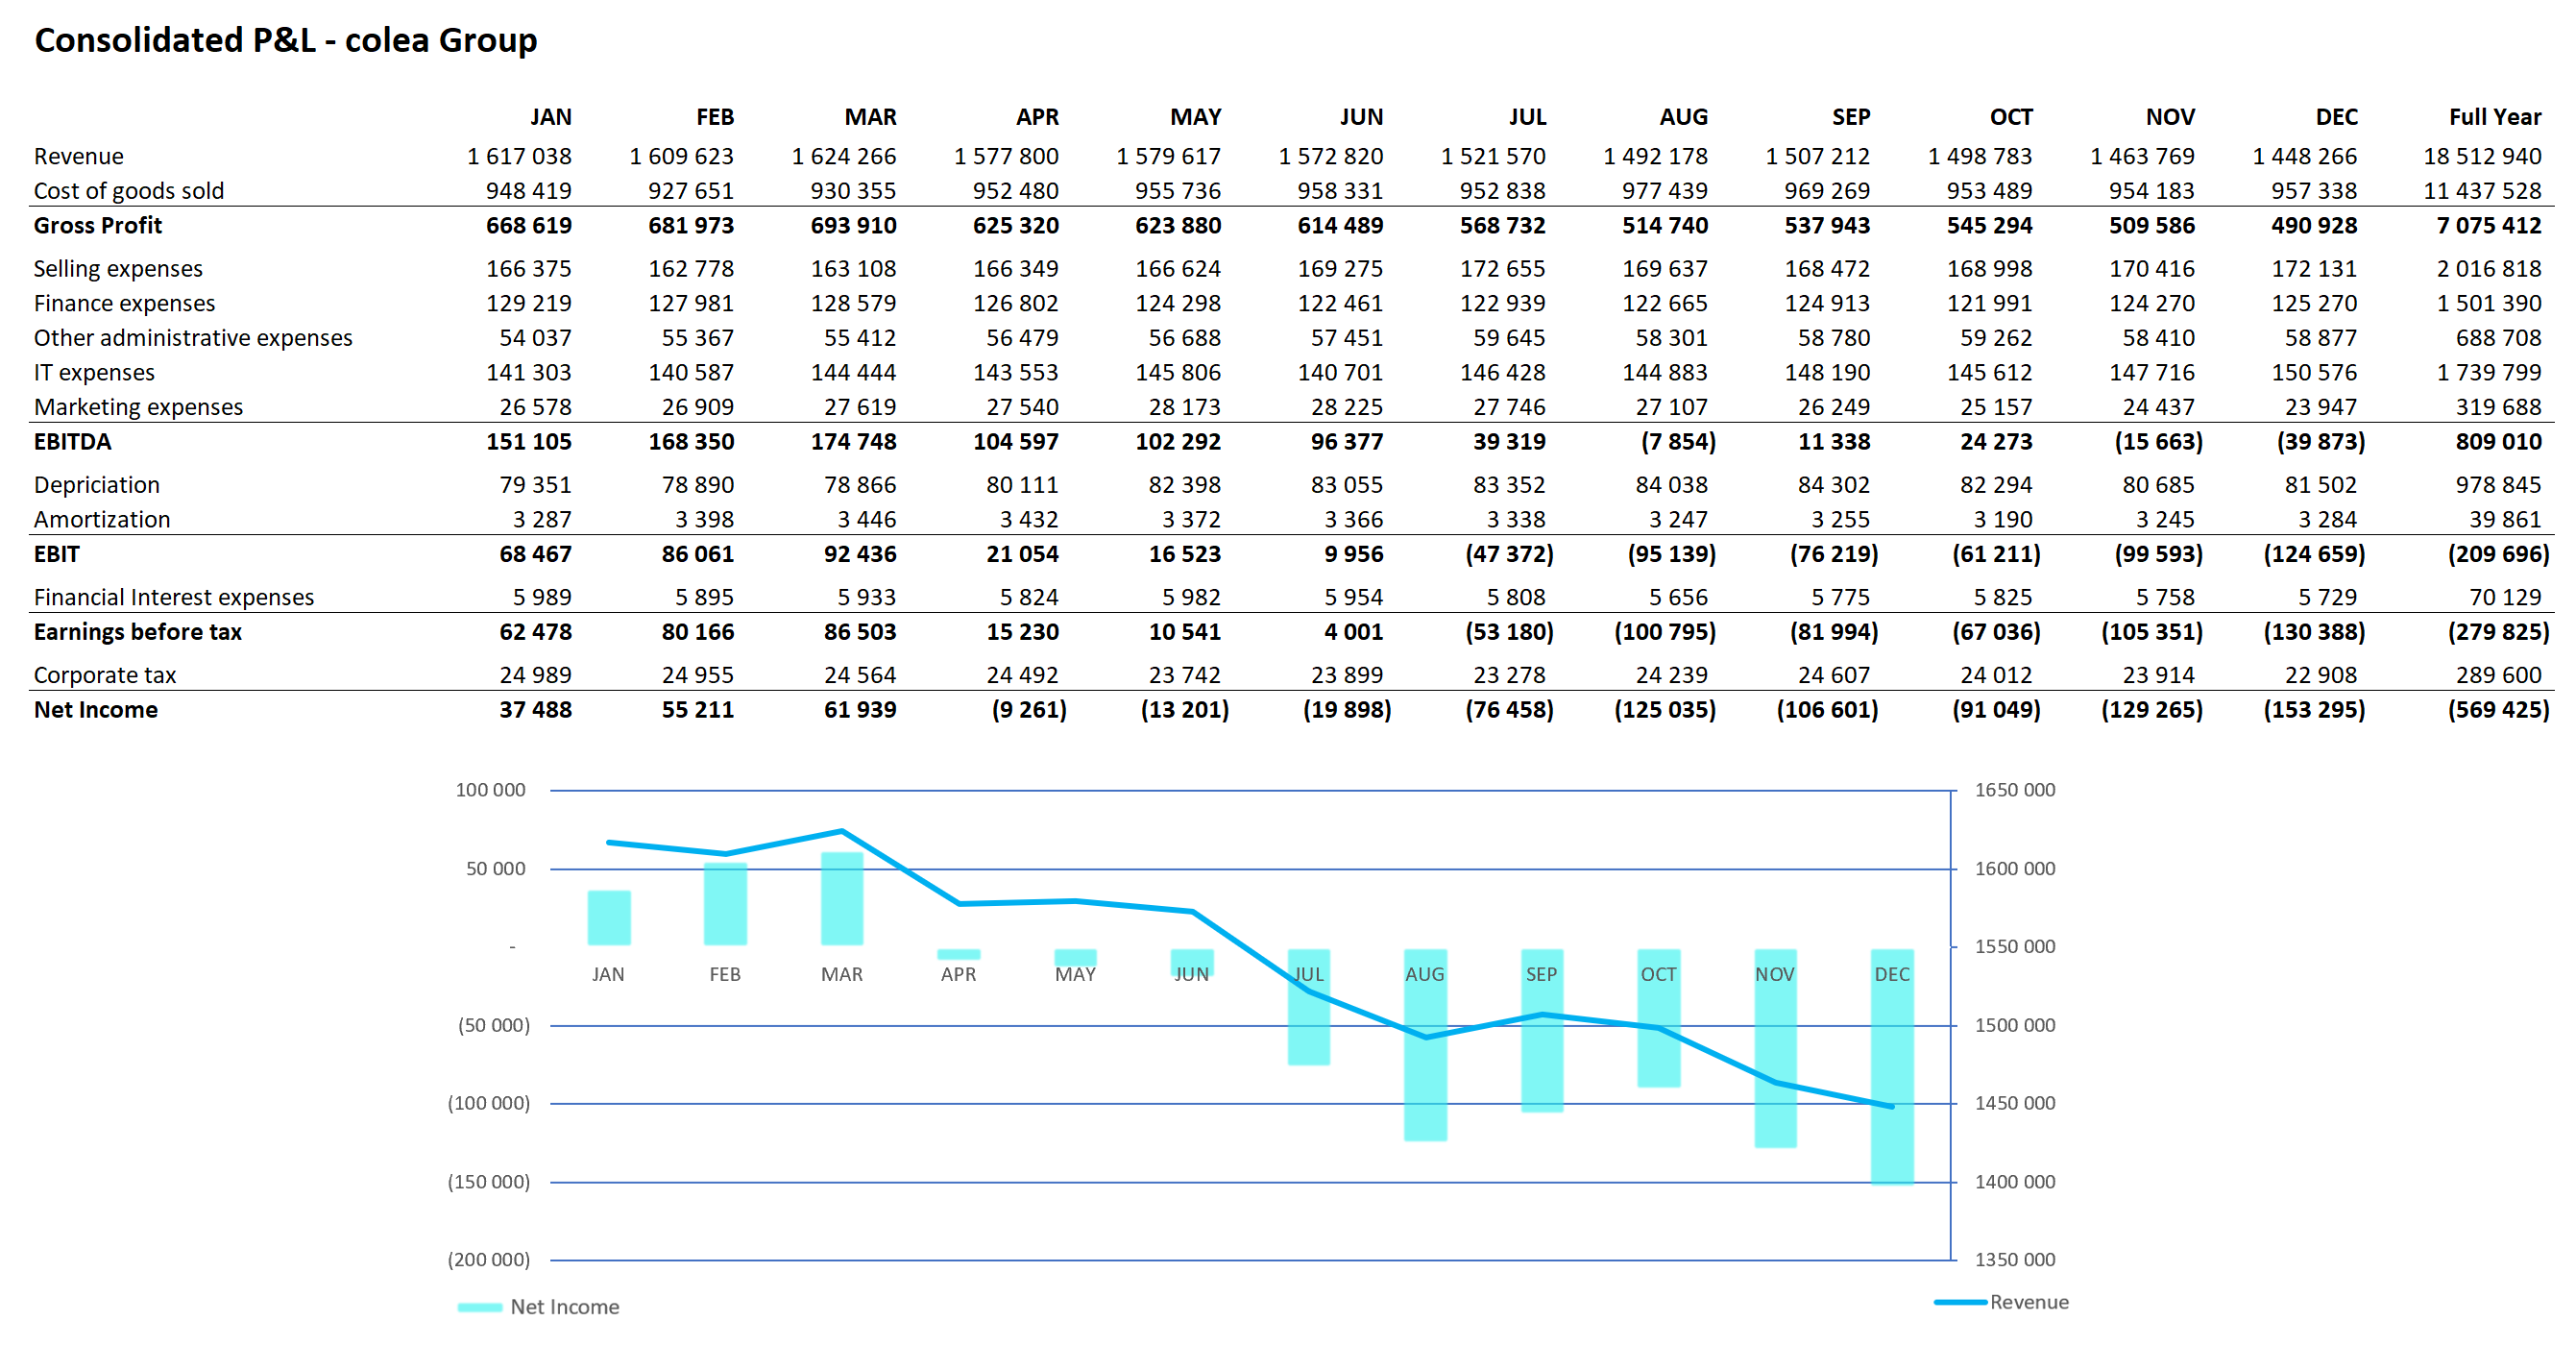Click JUL Revenue value 1 521 570
2576x1346 pixels.
[x=1493, y=156]
